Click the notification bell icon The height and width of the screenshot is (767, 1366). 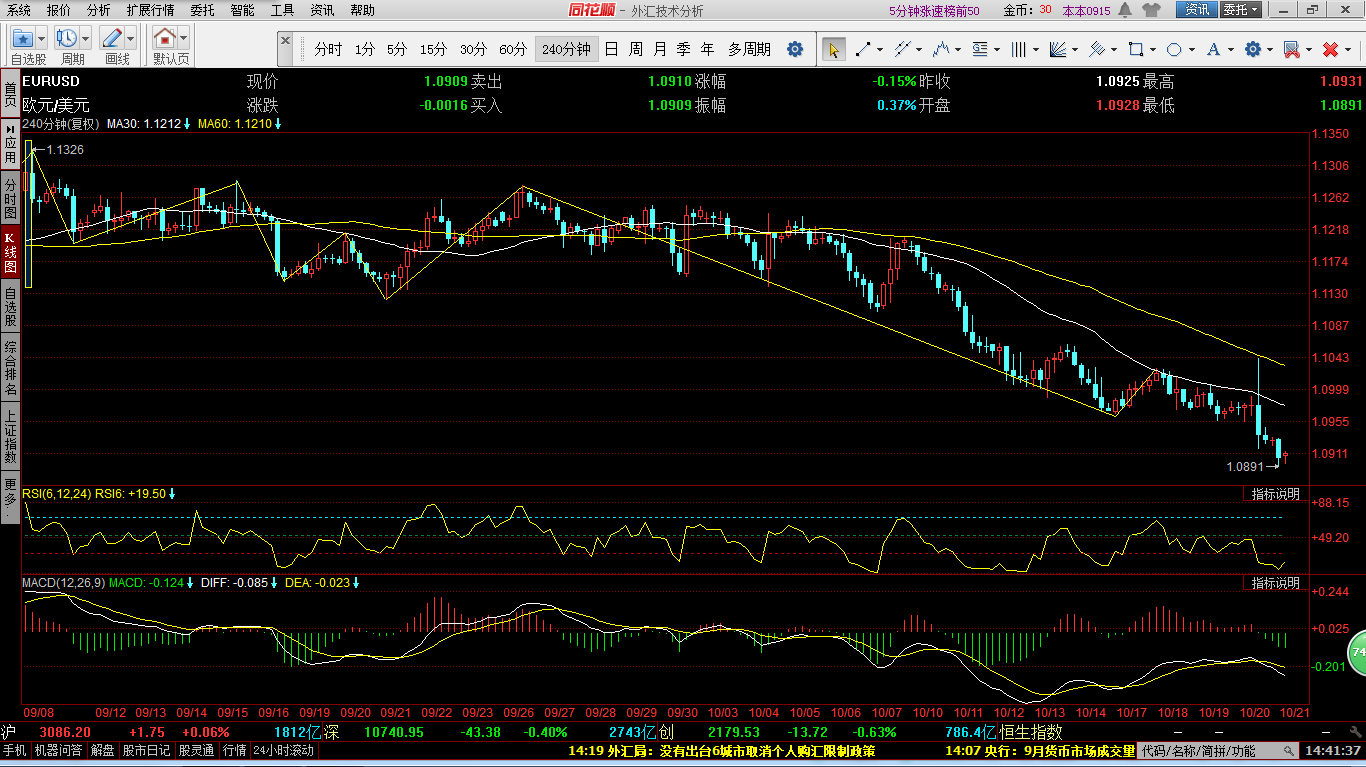1125,10
